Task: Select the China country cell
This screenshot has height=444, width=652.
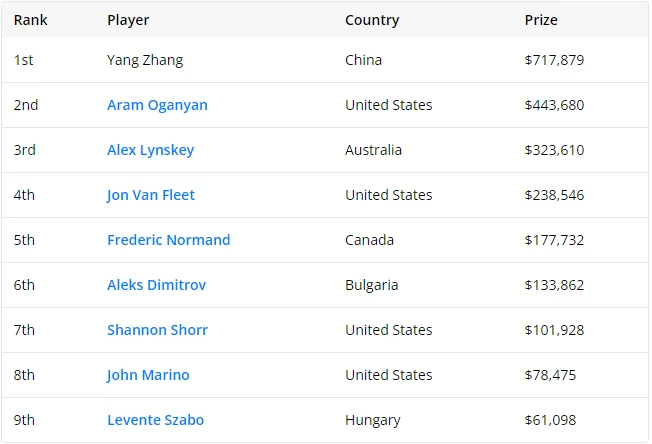Action: coord(363,60)
